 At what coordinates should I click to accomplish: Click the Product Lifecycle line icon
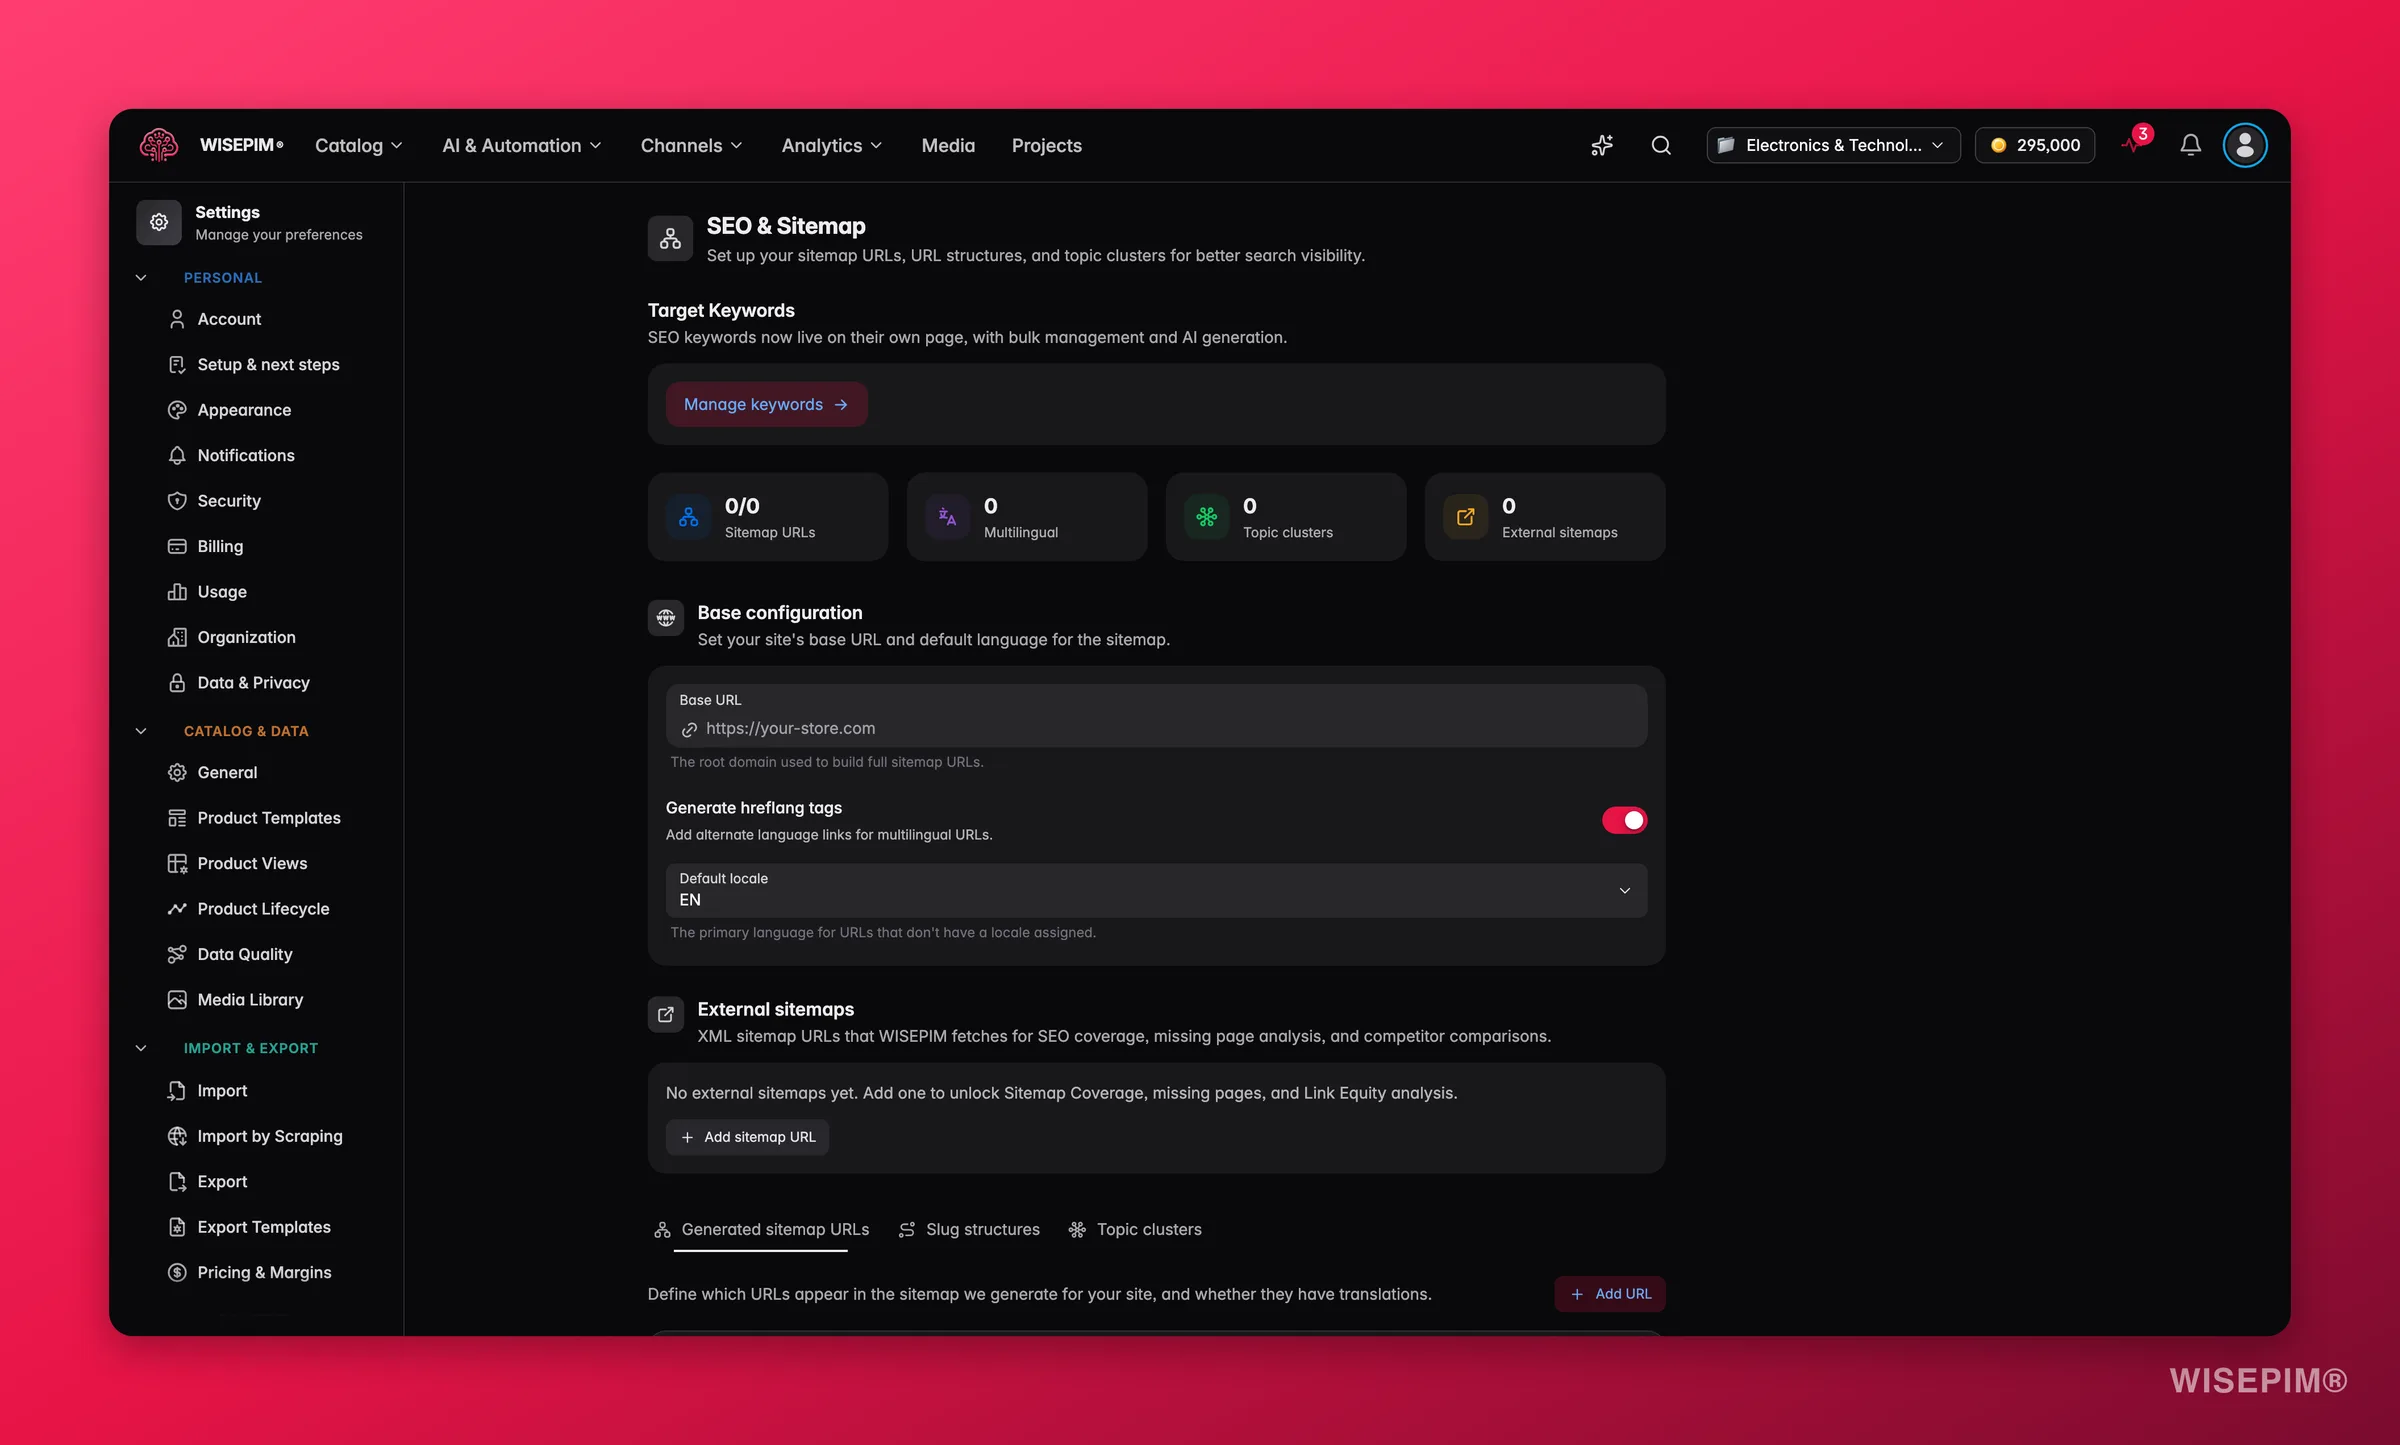point(177,909)
